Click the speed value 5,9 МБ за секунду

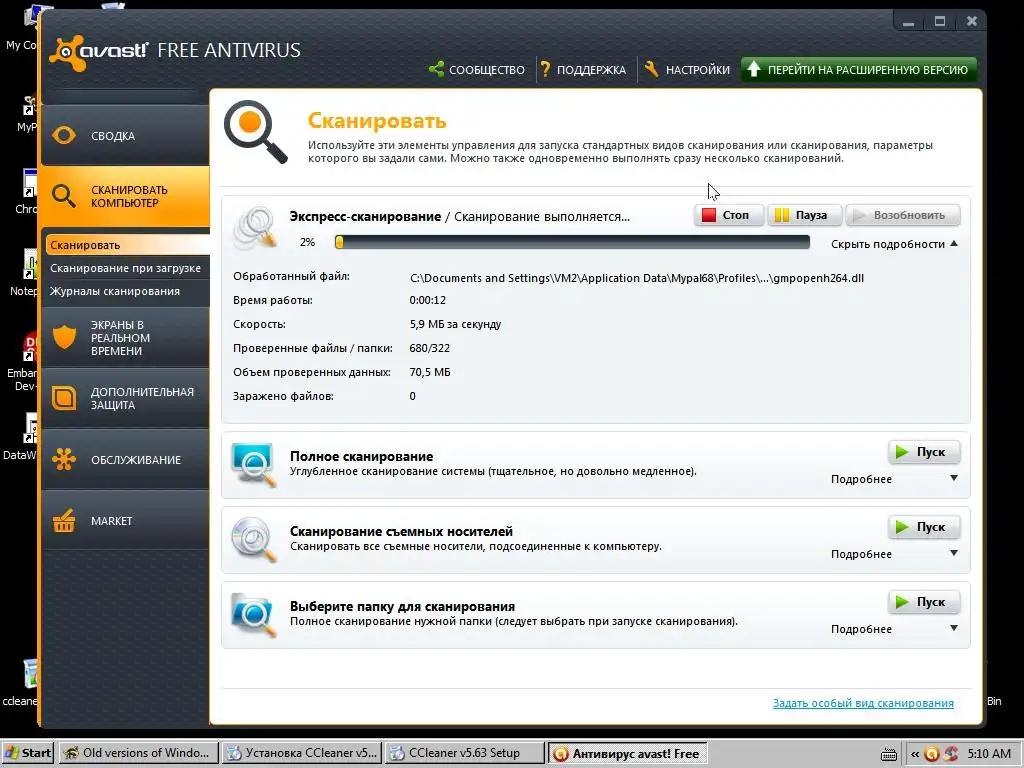pyautogui.click(x=455, y=324)
